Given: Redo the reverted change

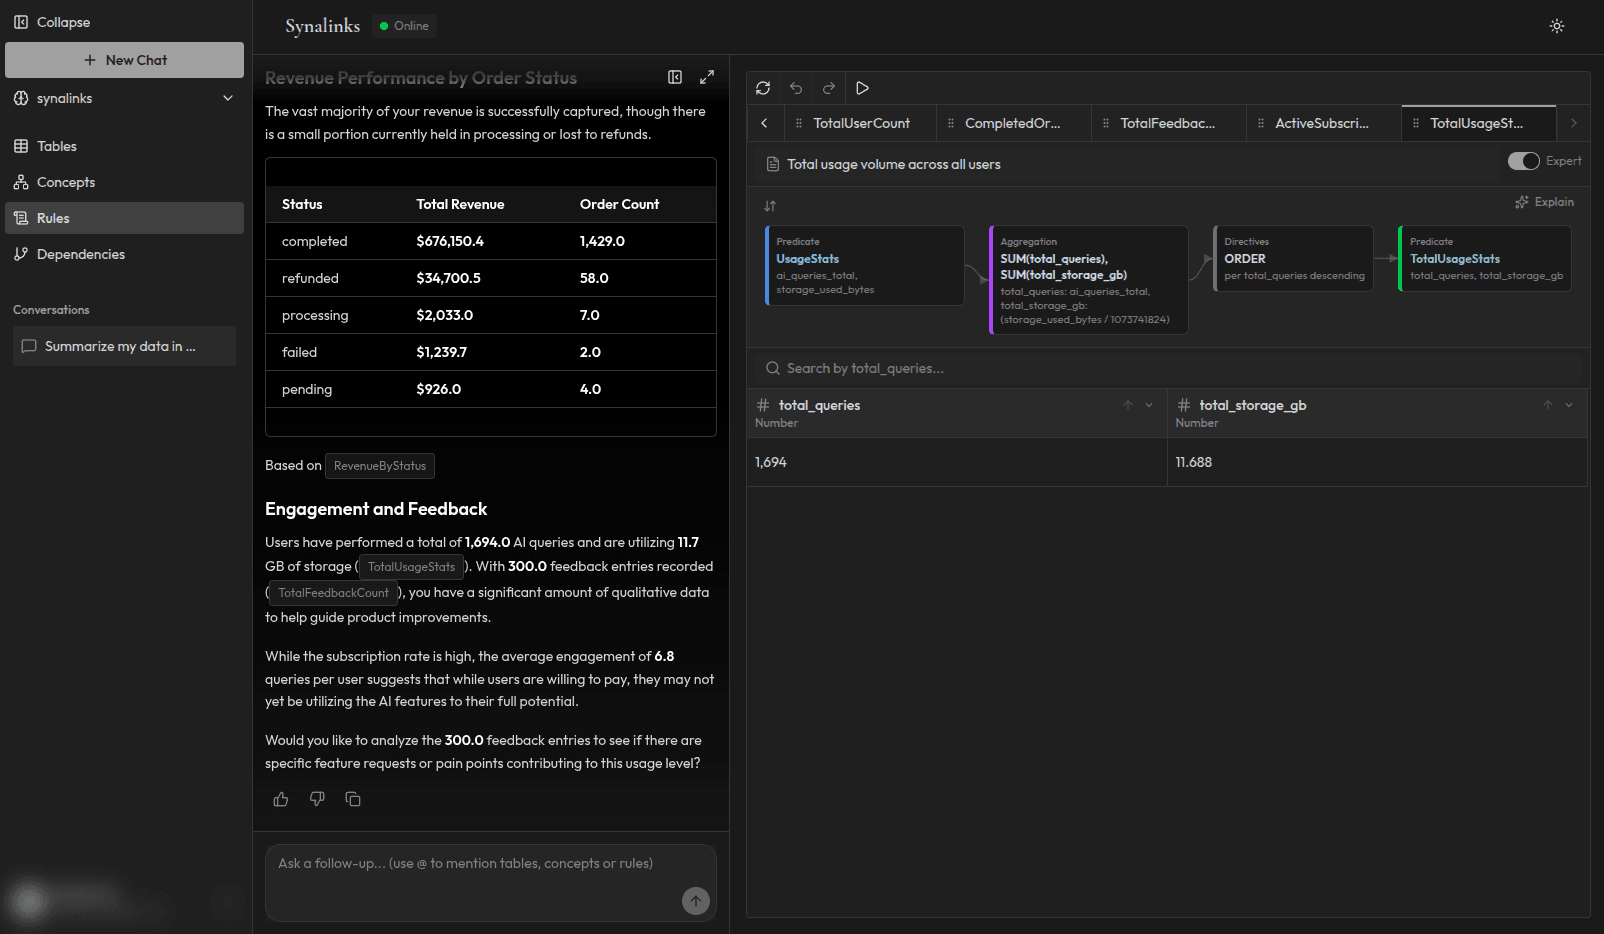Looking at the screenshot, I should (828, 88).
